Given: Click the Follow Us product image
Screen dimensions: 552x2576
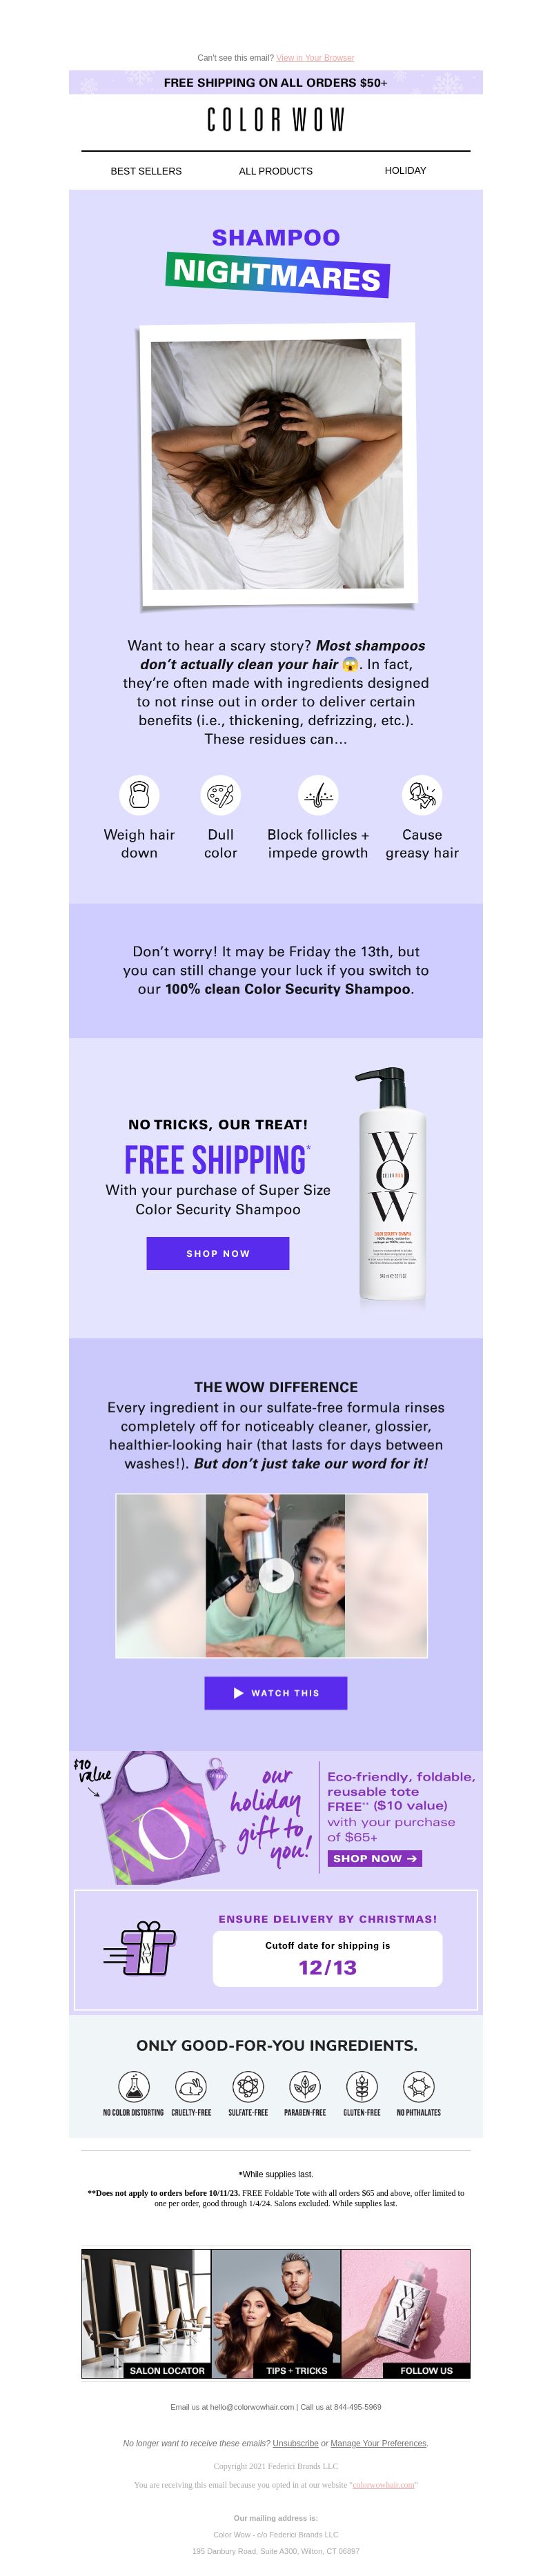Looking at the screenshot, I should click(406, 2313).
